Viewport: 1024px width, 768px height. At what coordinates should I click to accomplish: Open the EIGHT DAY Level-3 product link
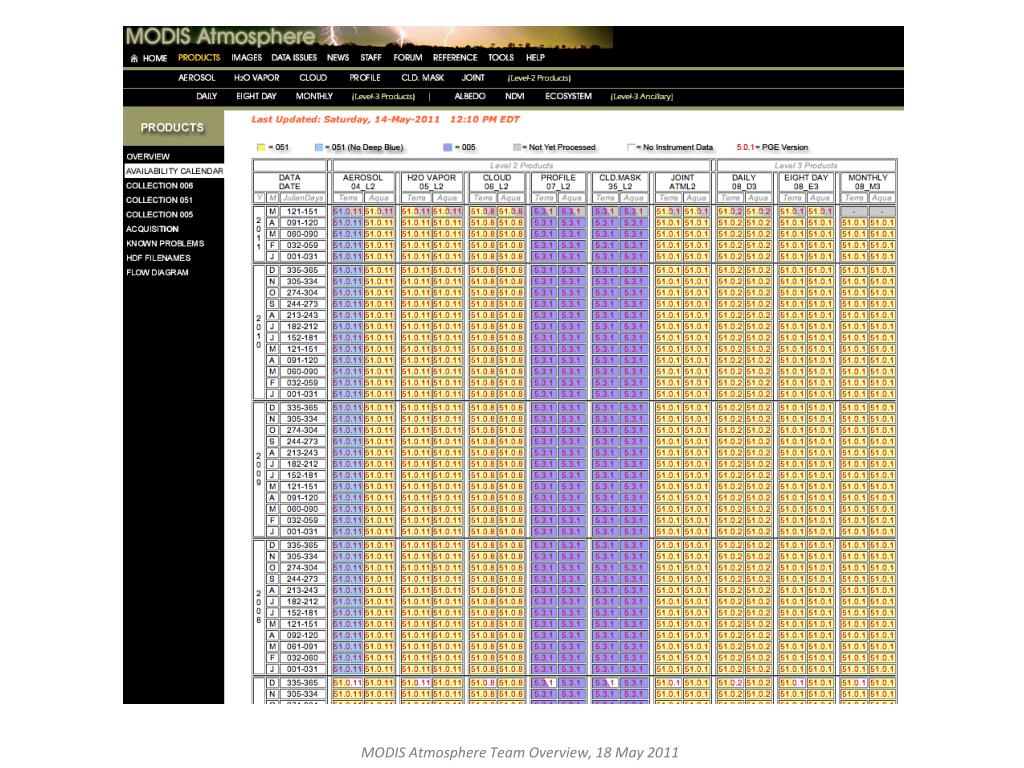256,96
